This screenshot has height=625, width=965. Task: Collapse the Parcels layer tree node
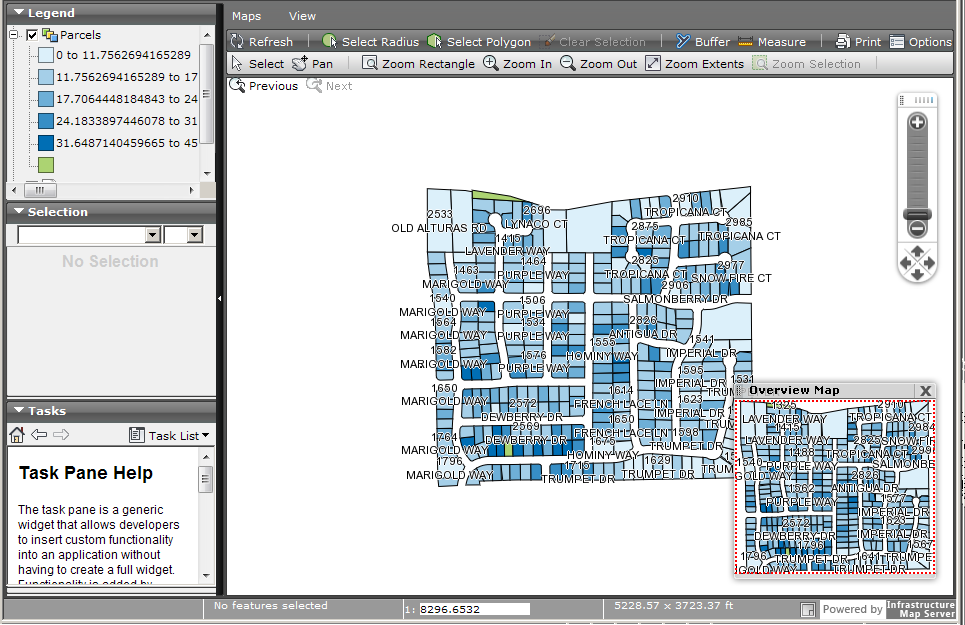coord(14,35)
